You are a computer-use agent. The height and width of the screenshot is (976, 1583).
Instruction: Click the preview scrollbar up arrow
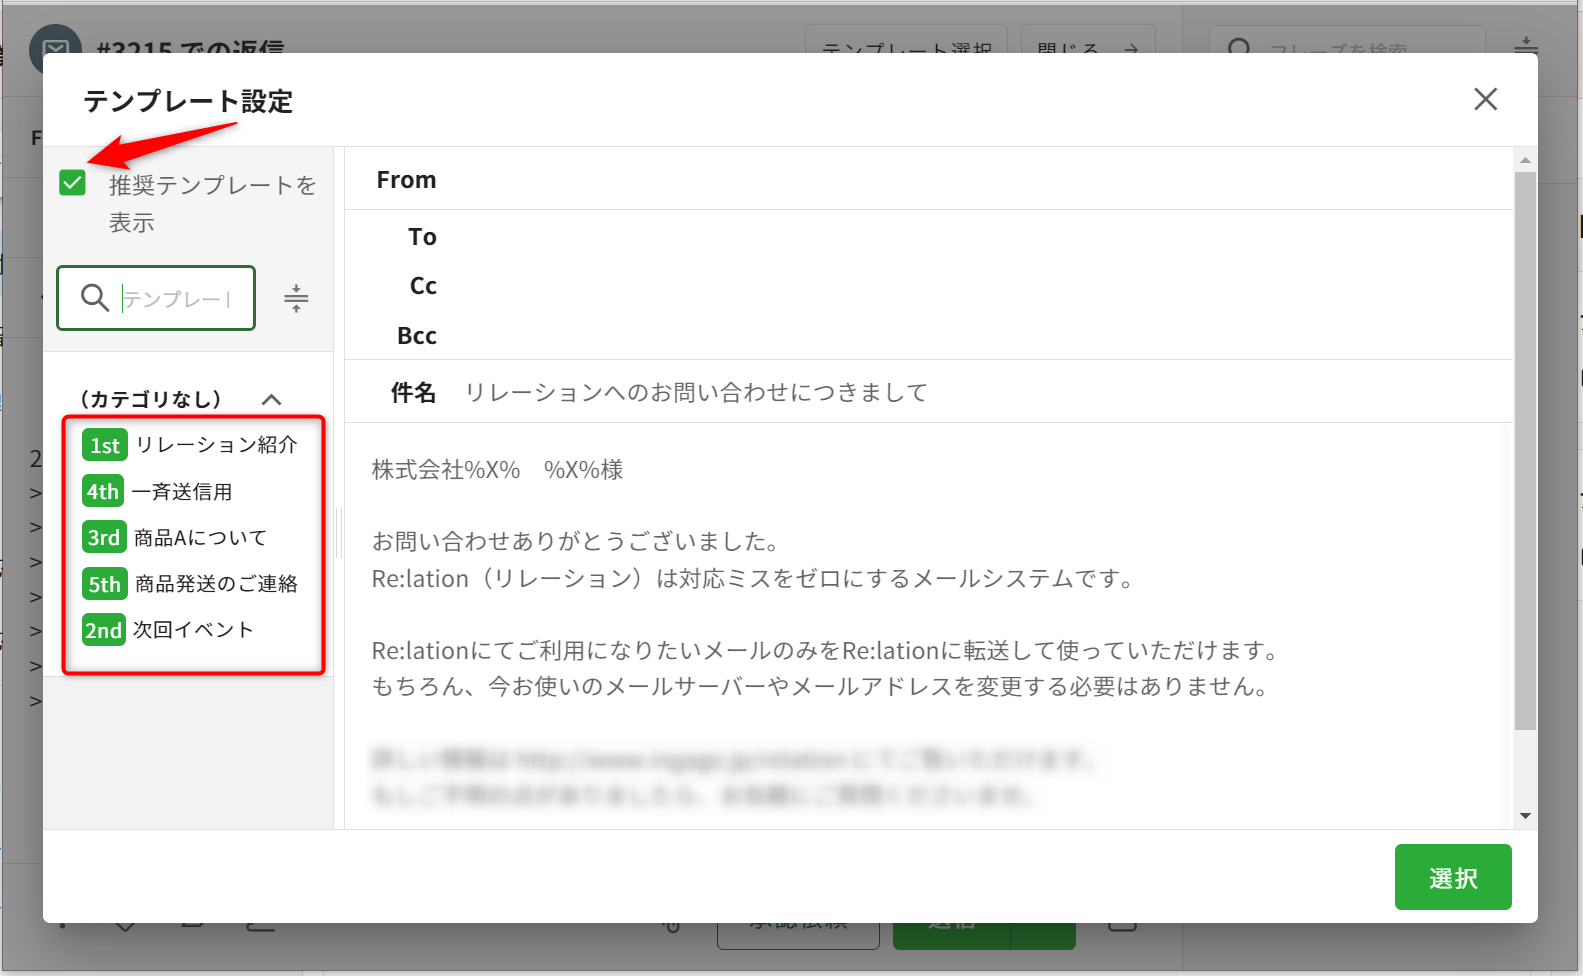[1525, 160]
